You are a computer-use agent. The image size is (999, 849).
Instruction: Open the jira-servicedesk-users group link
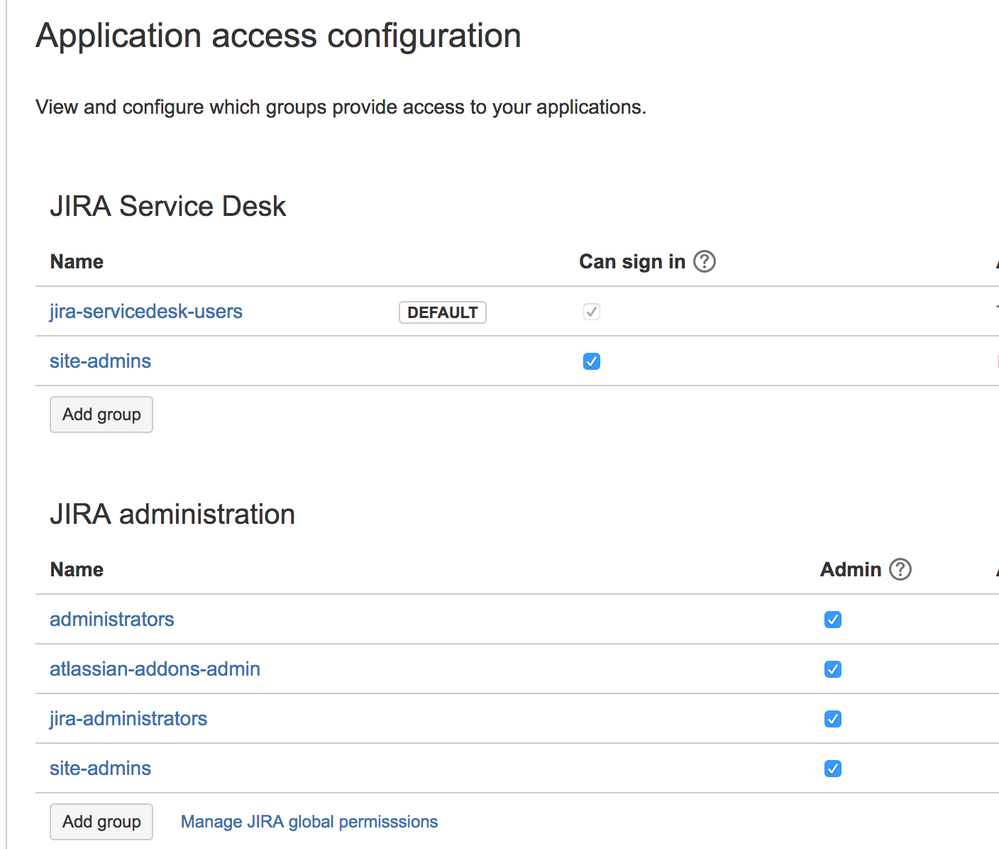(x=146, y=311)
